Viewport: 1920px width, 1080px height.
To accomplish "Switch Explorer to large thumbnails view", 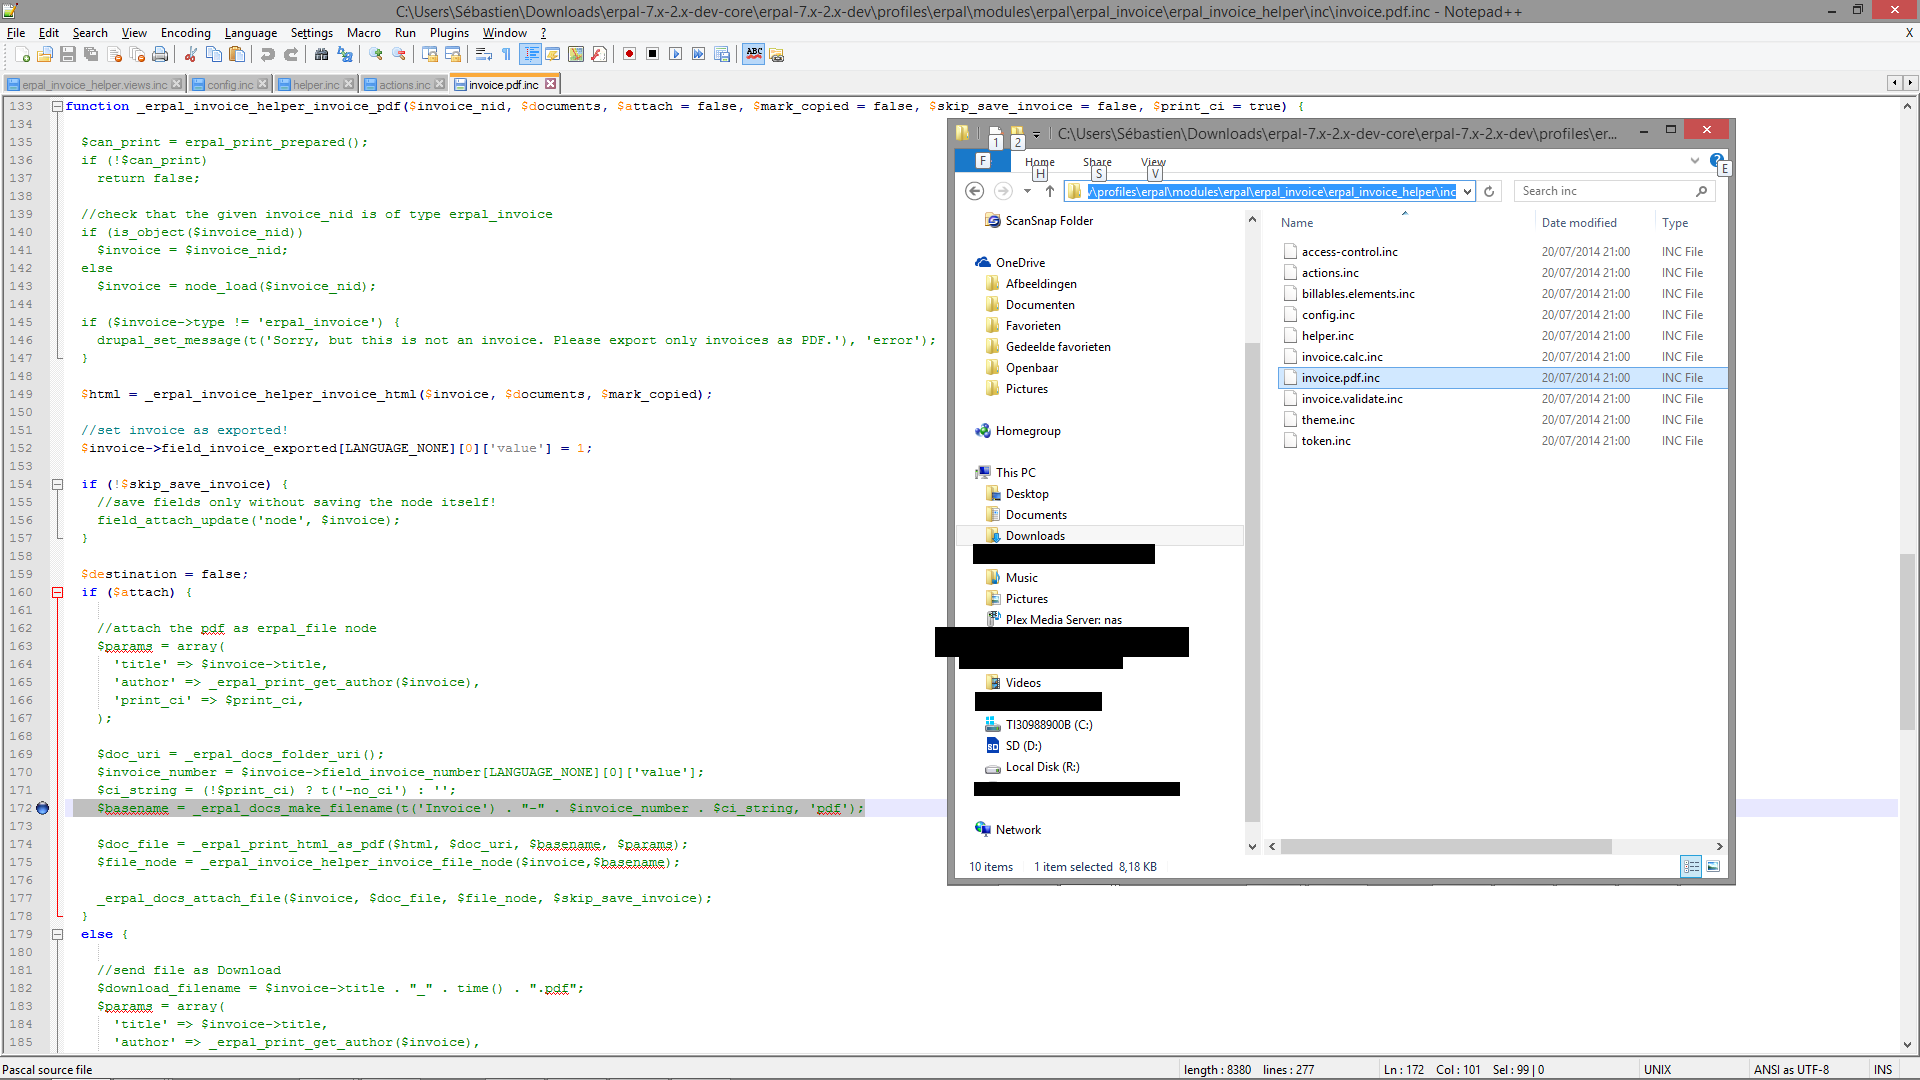I will (1713, 867).
